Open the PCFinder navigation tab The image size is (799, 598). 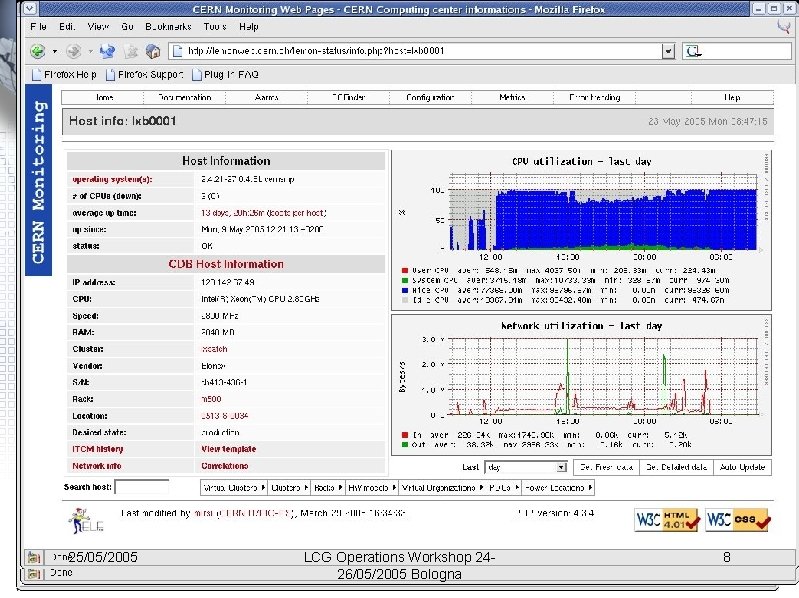[x=349, y=97]
